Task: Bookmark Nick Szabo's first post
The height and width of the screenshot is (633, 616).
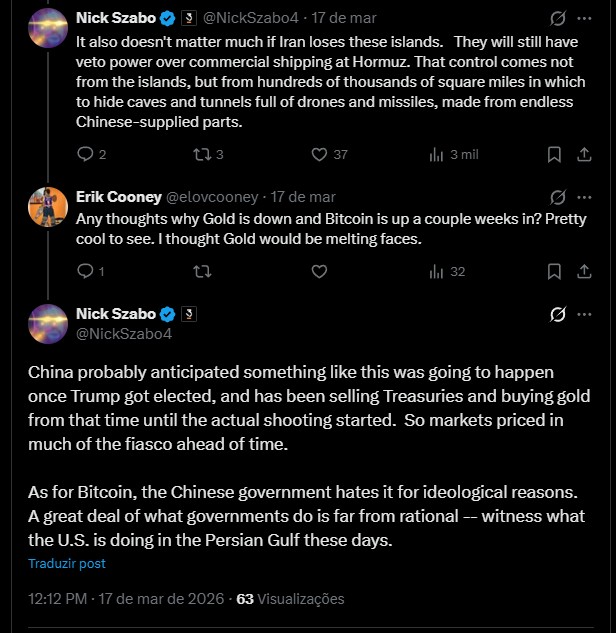Action: coord(554,154)
